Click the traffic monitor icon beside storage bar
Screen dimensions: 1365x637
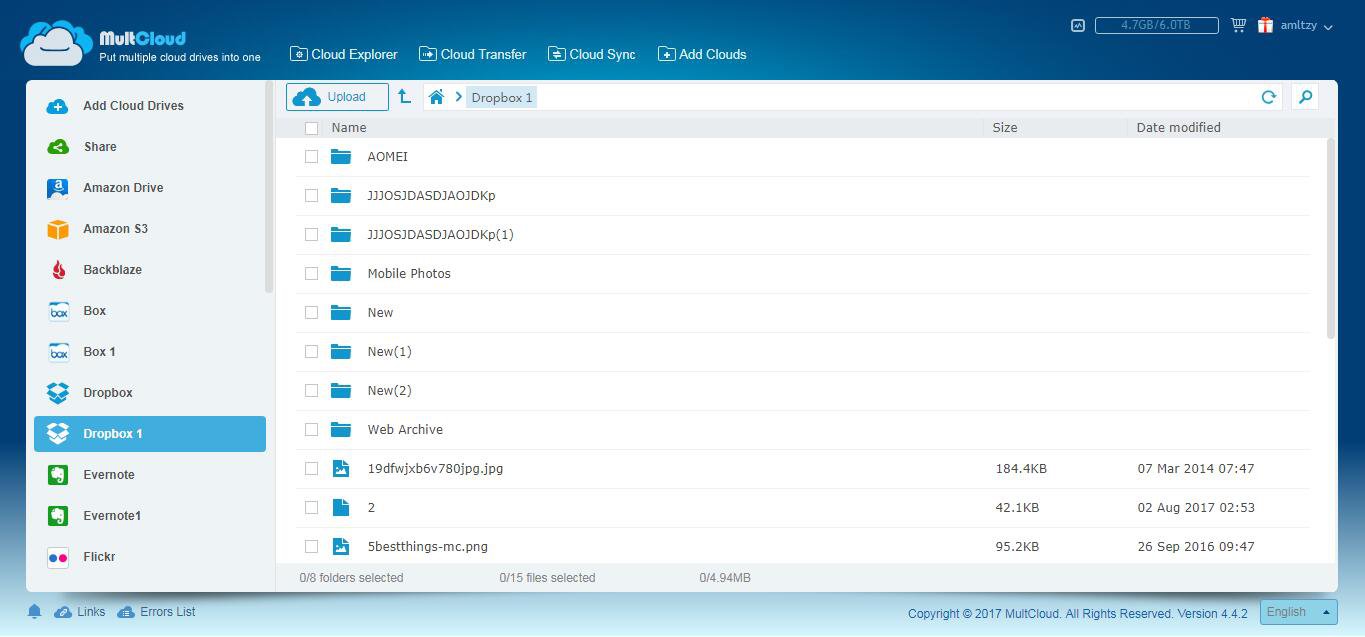(x=1077, y=25)
